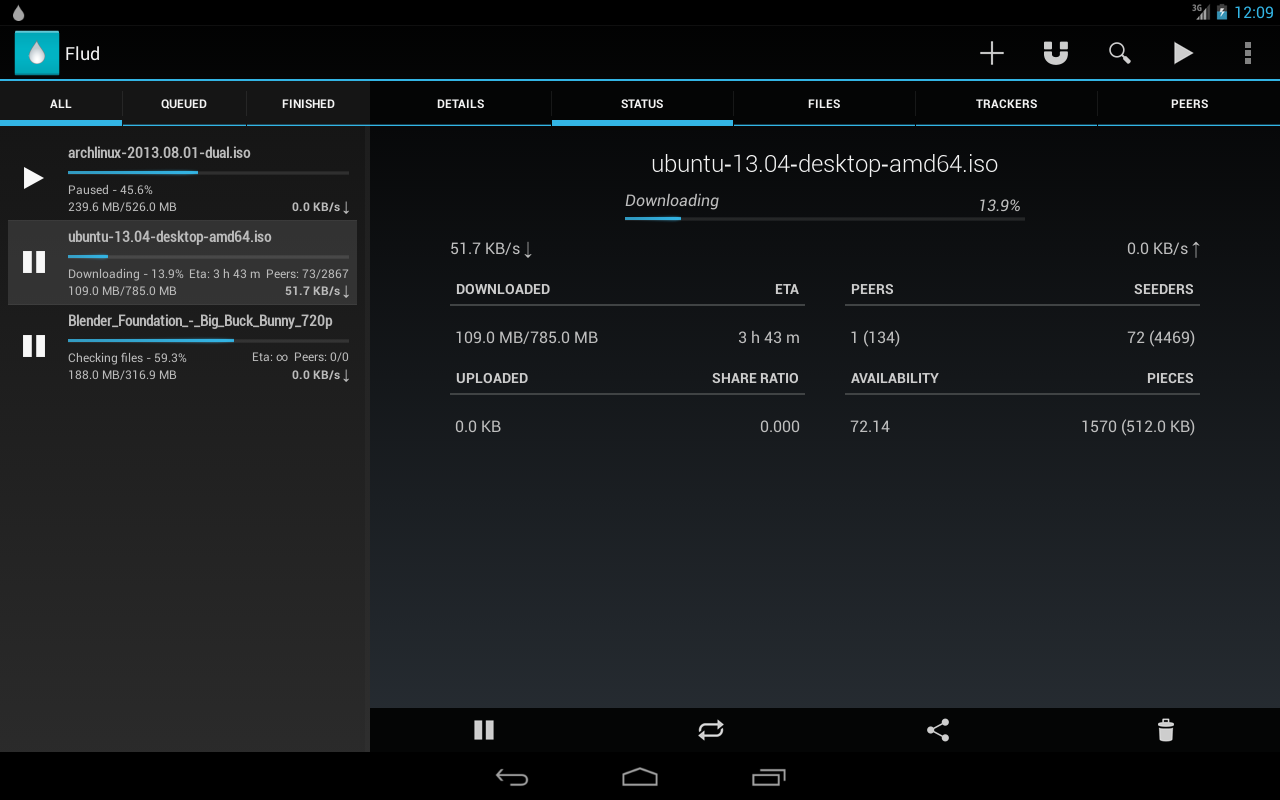Click the PEERS header in status panel
Viewport: 1280px width, 800px height.
coord(872,289)
